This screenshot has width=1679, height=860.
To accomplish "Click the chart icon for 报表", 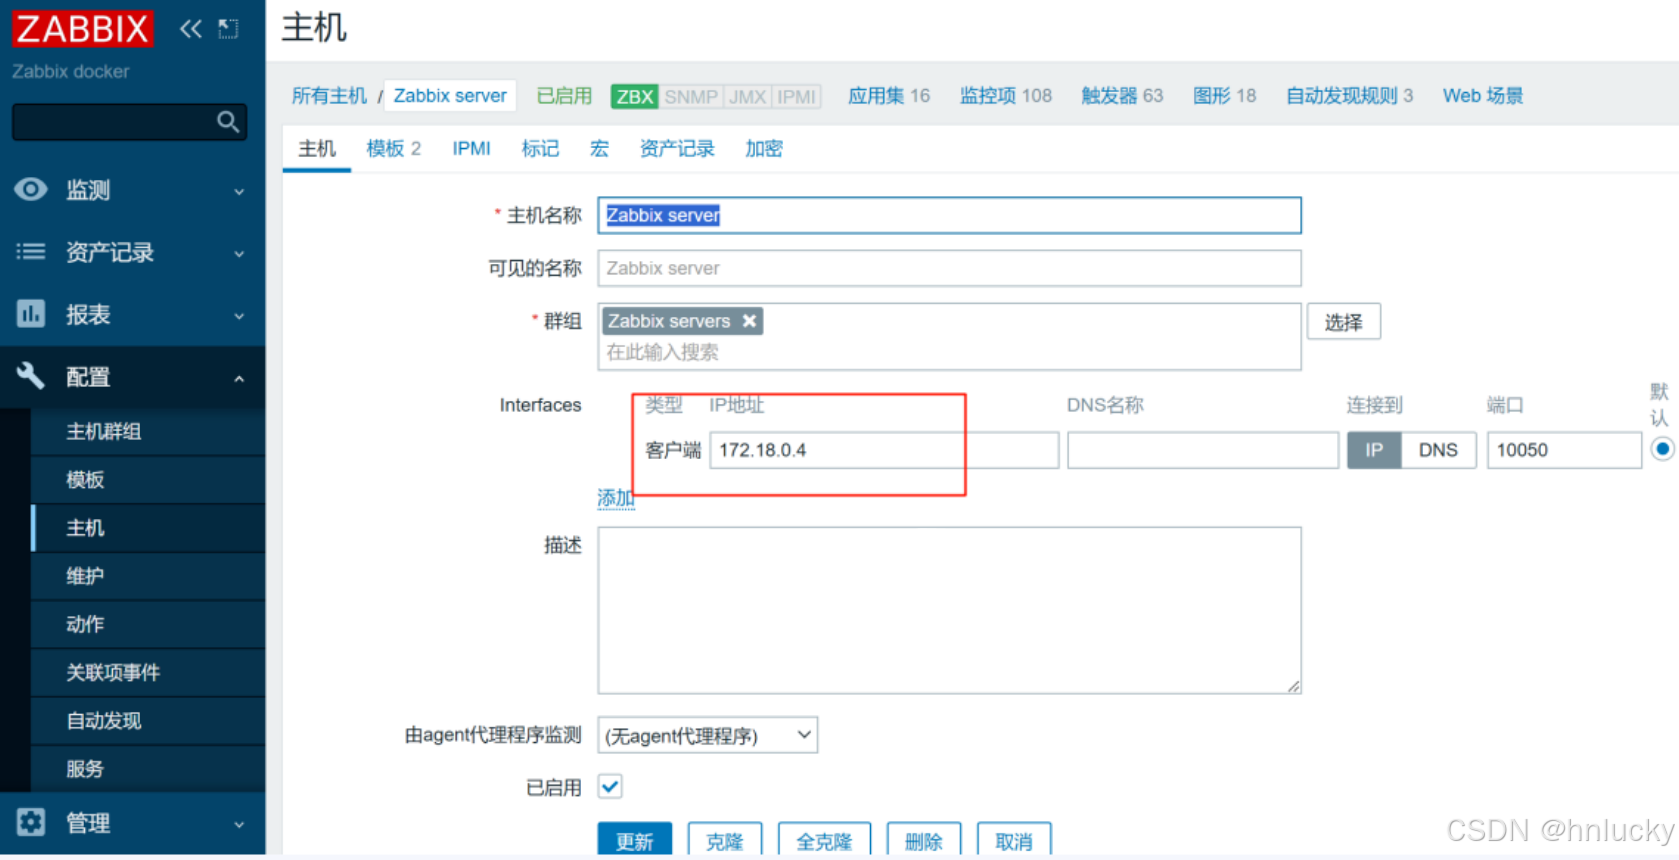I will click(31, 314).
